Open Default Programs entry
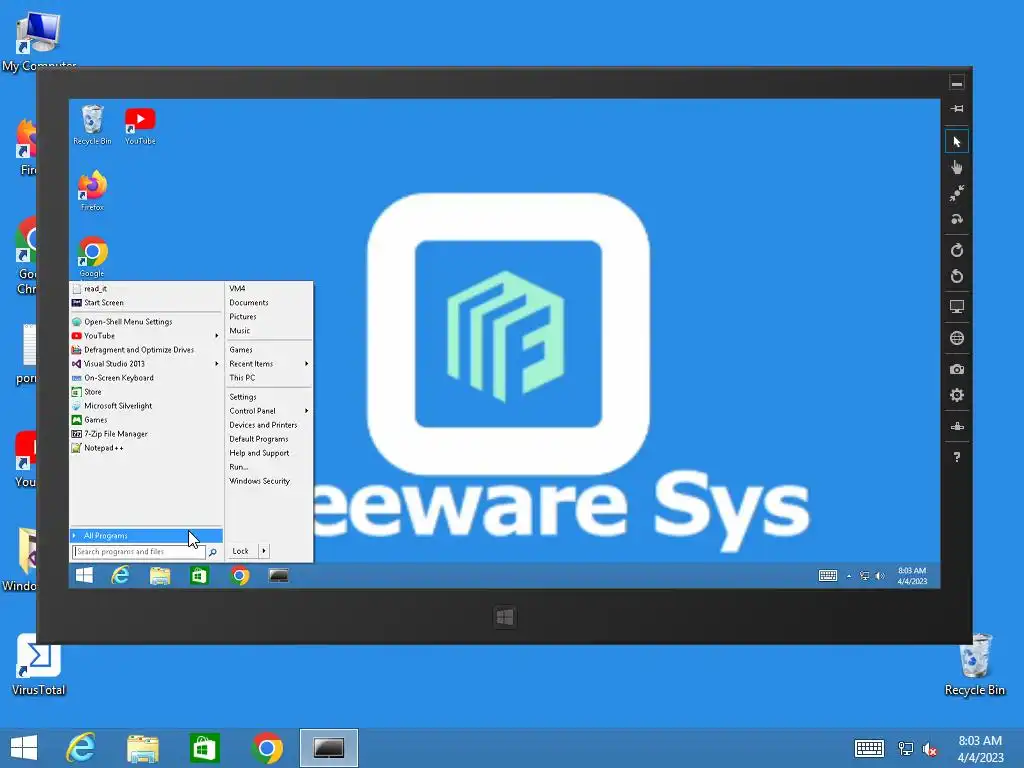 [x=268, y=439]
